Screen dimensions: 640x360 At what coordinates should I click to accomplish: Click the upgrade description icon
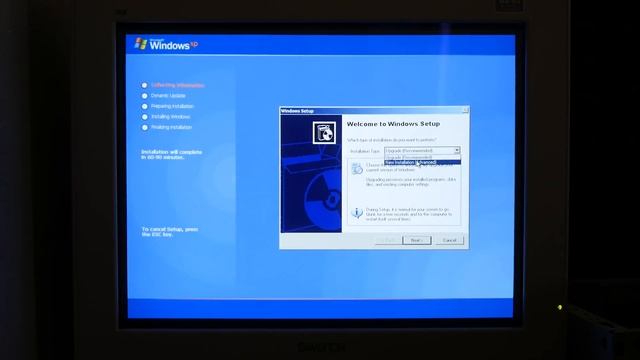pos(357,168)
